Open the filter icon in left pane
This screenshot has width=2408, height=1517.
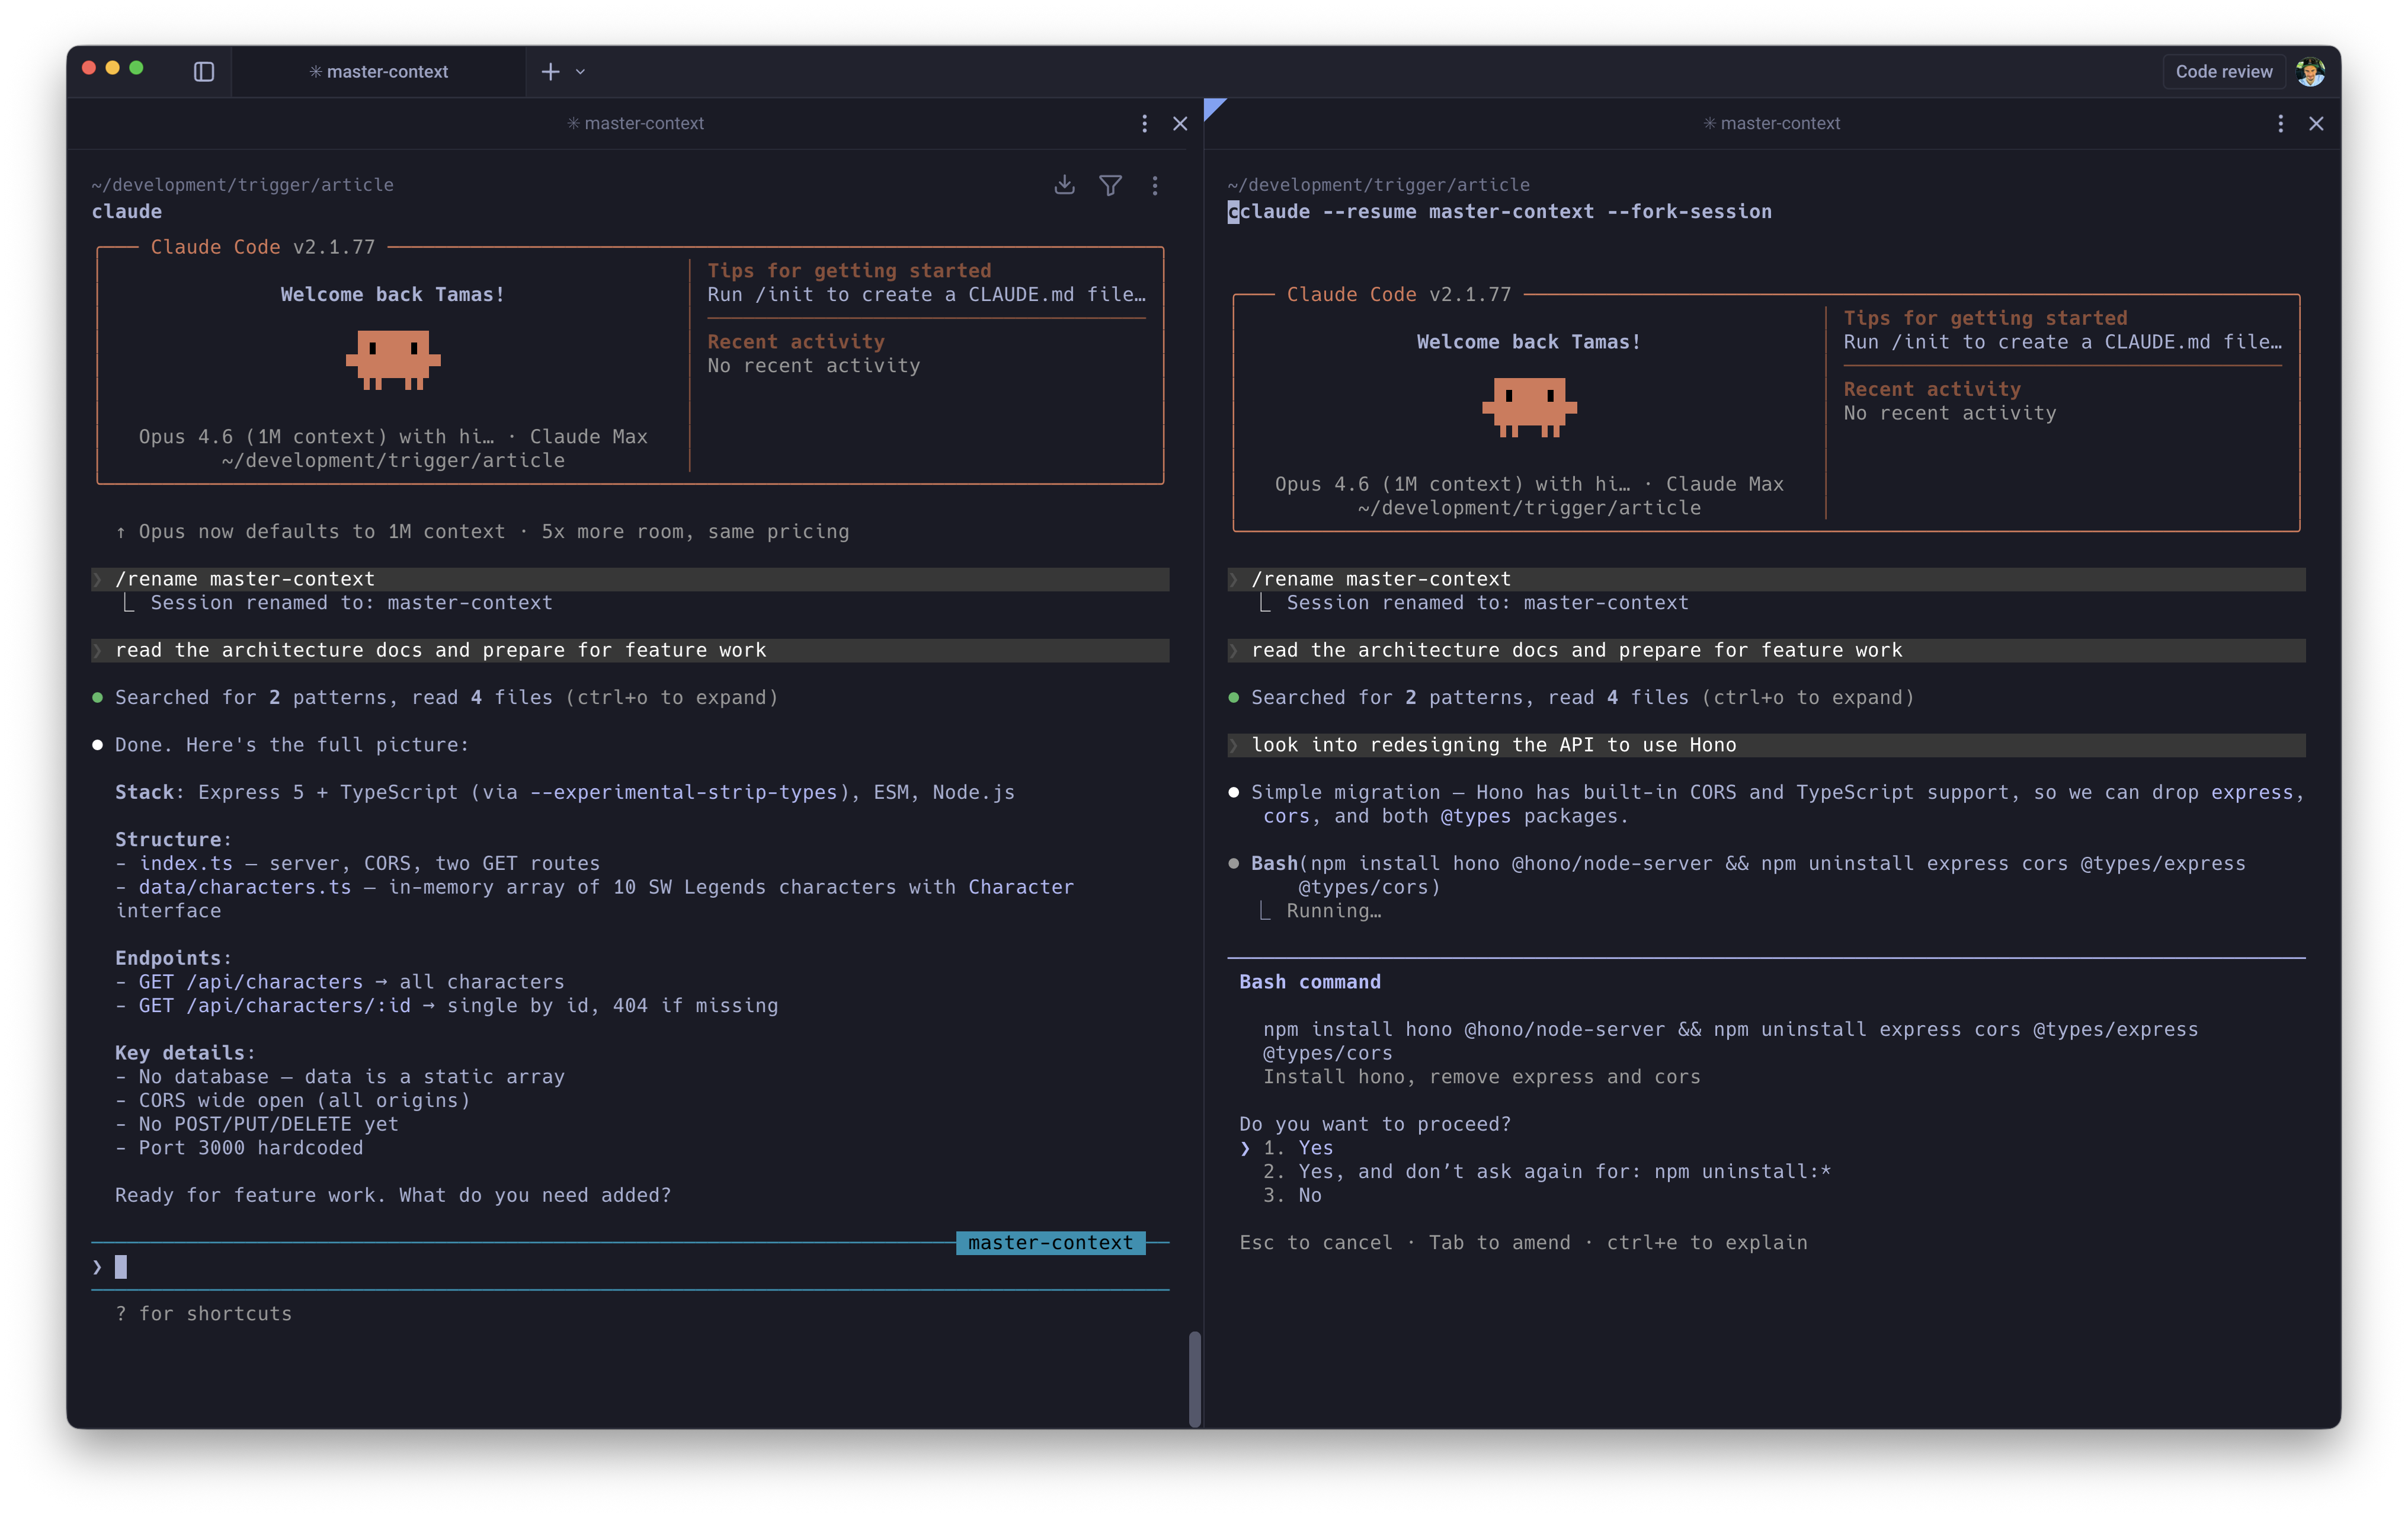(x=1110, y=185)
